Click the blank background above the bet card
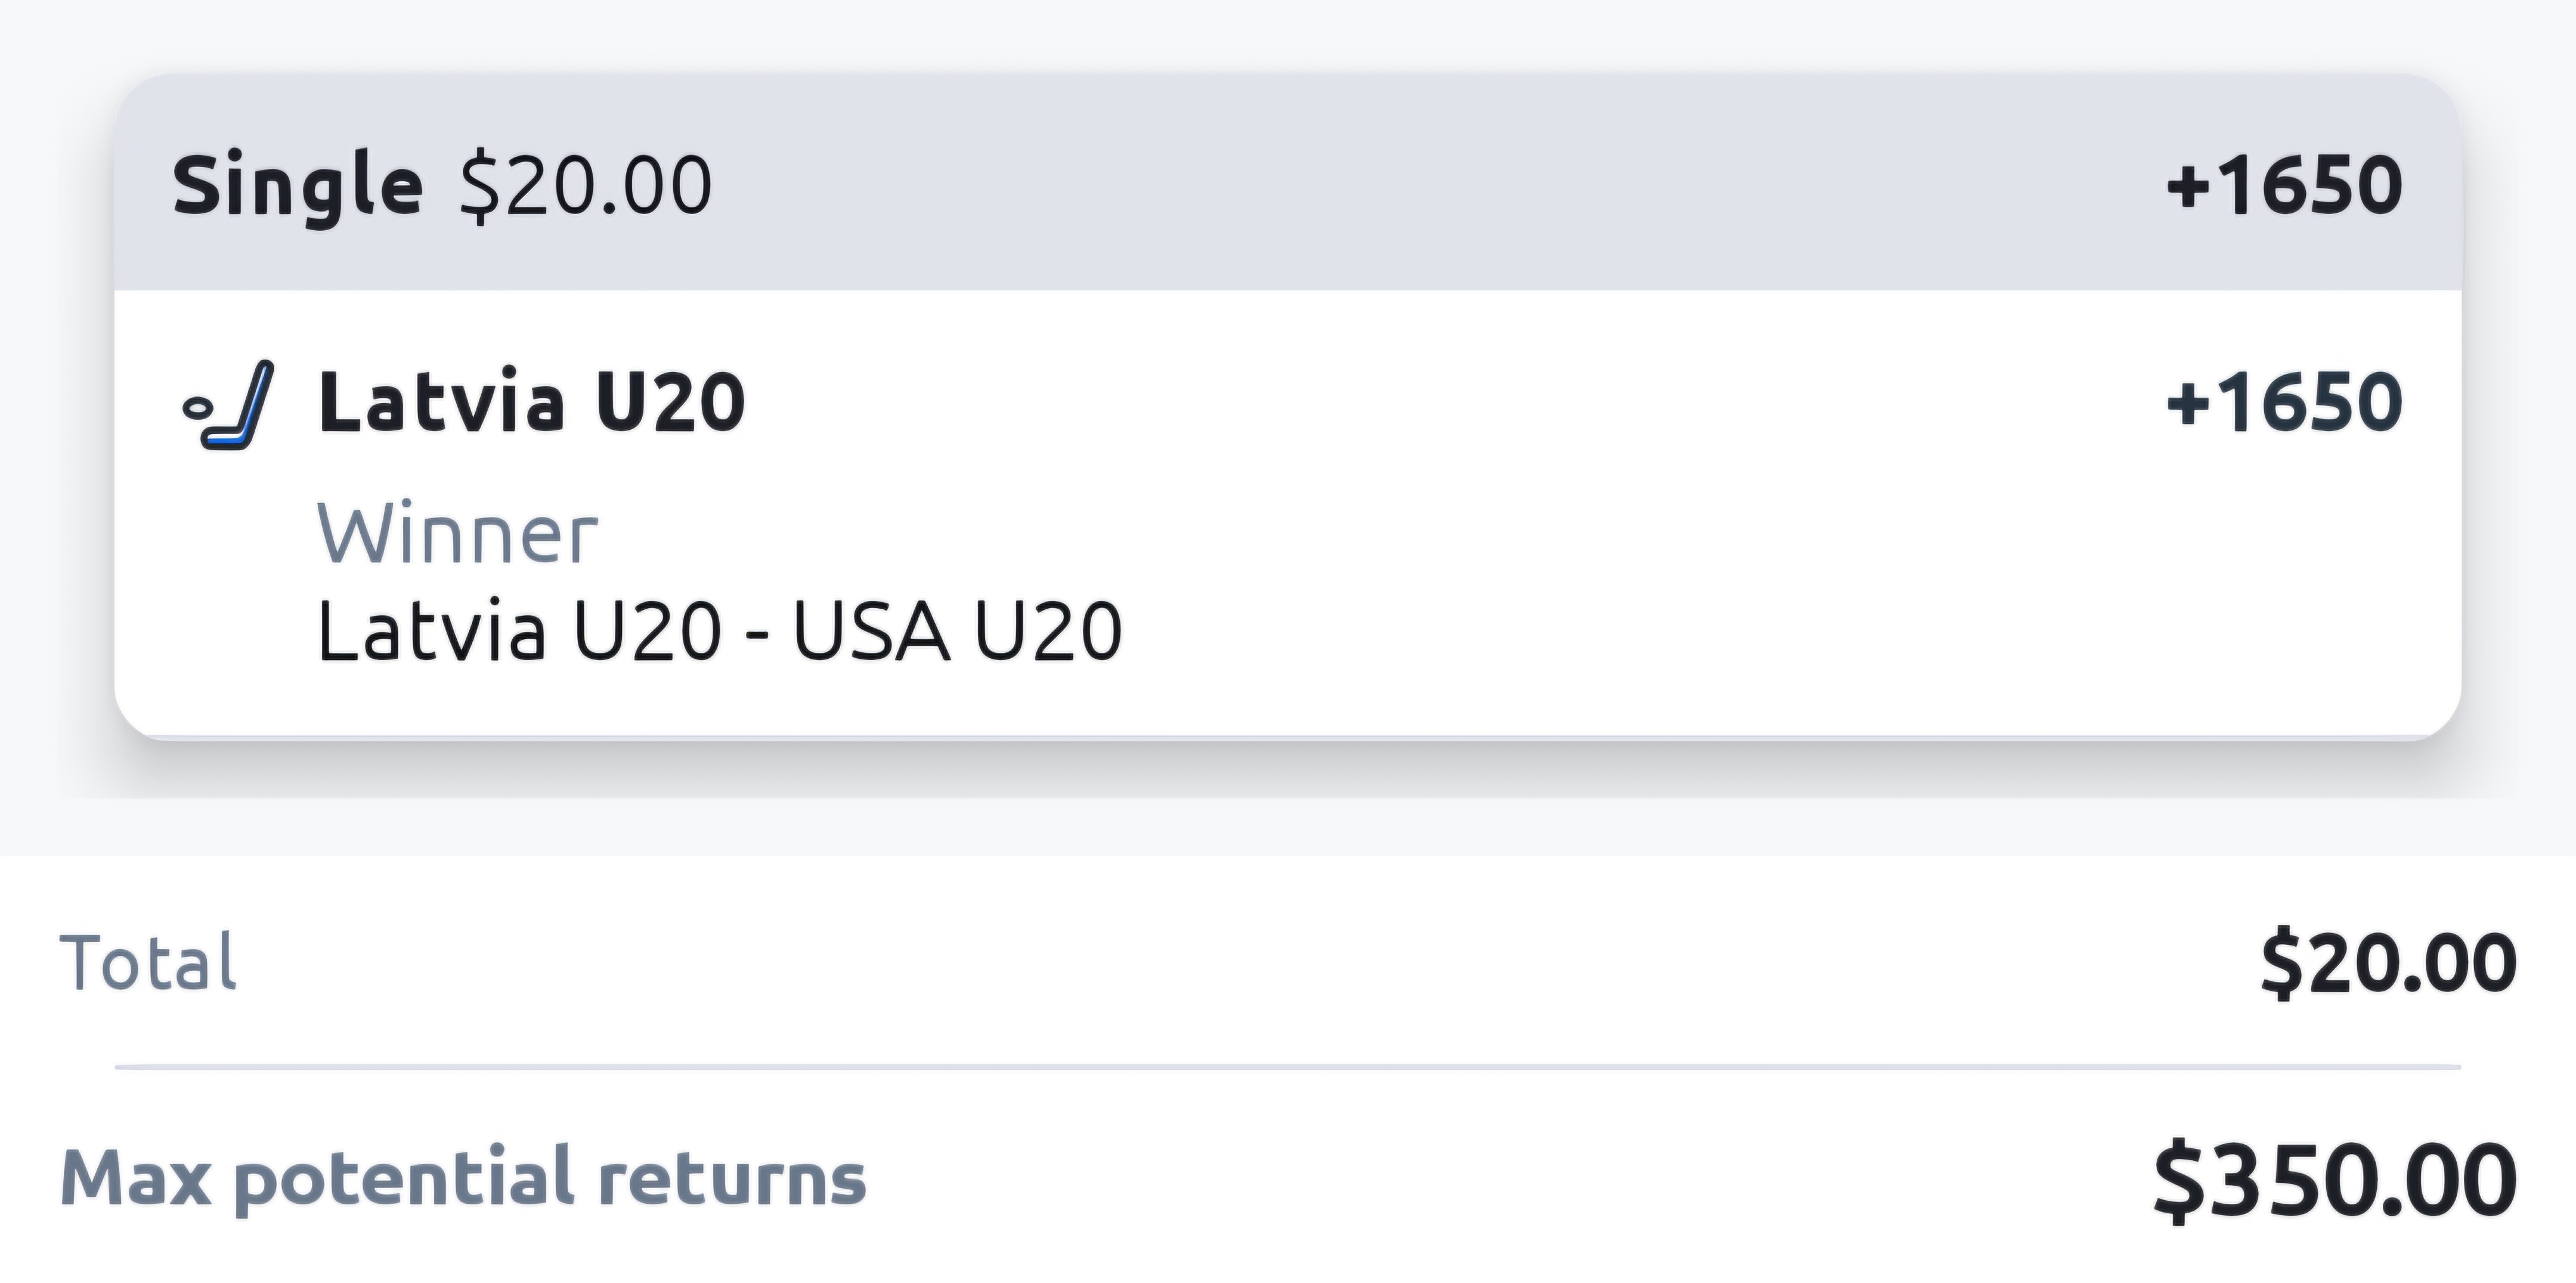The width and height of the screenshot is (2576, 1283). click(x=1288, y=35)
